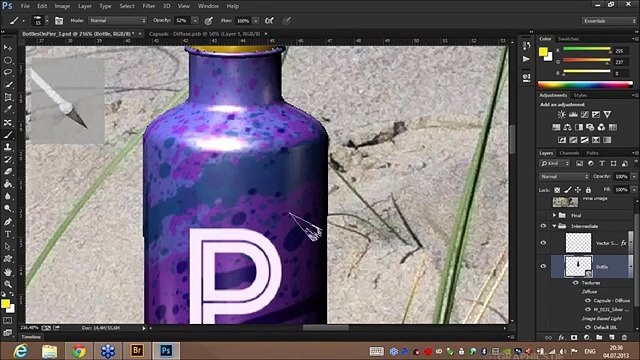Select the Eraser tool
The width and height of the screenshot is (640, 360).
point(8,171)
